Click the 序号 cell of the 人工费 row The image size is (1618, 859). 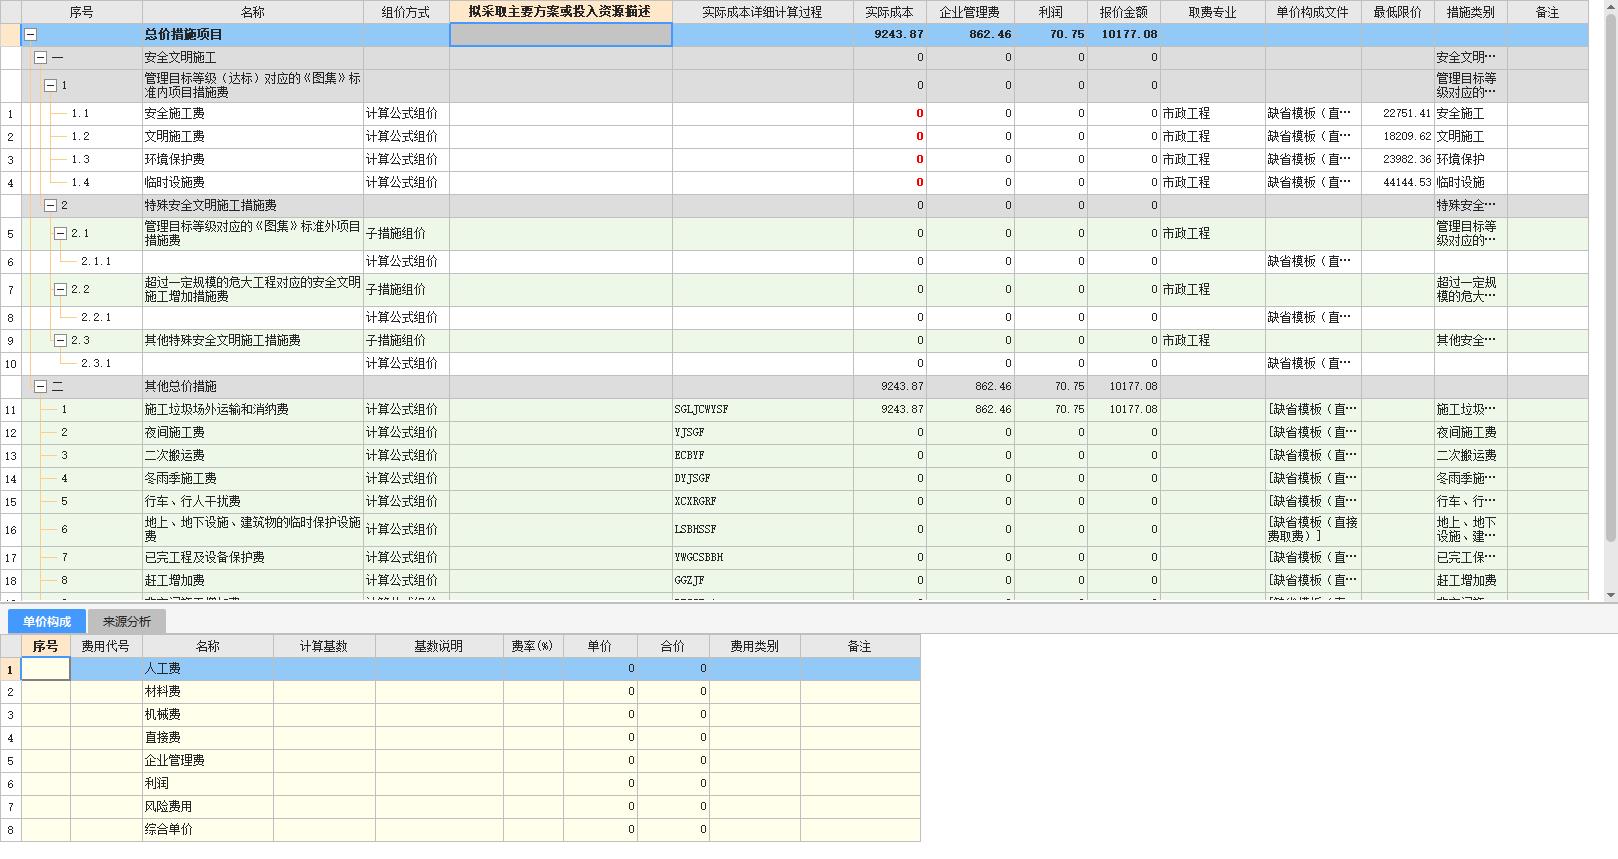[x=46, y=669]
